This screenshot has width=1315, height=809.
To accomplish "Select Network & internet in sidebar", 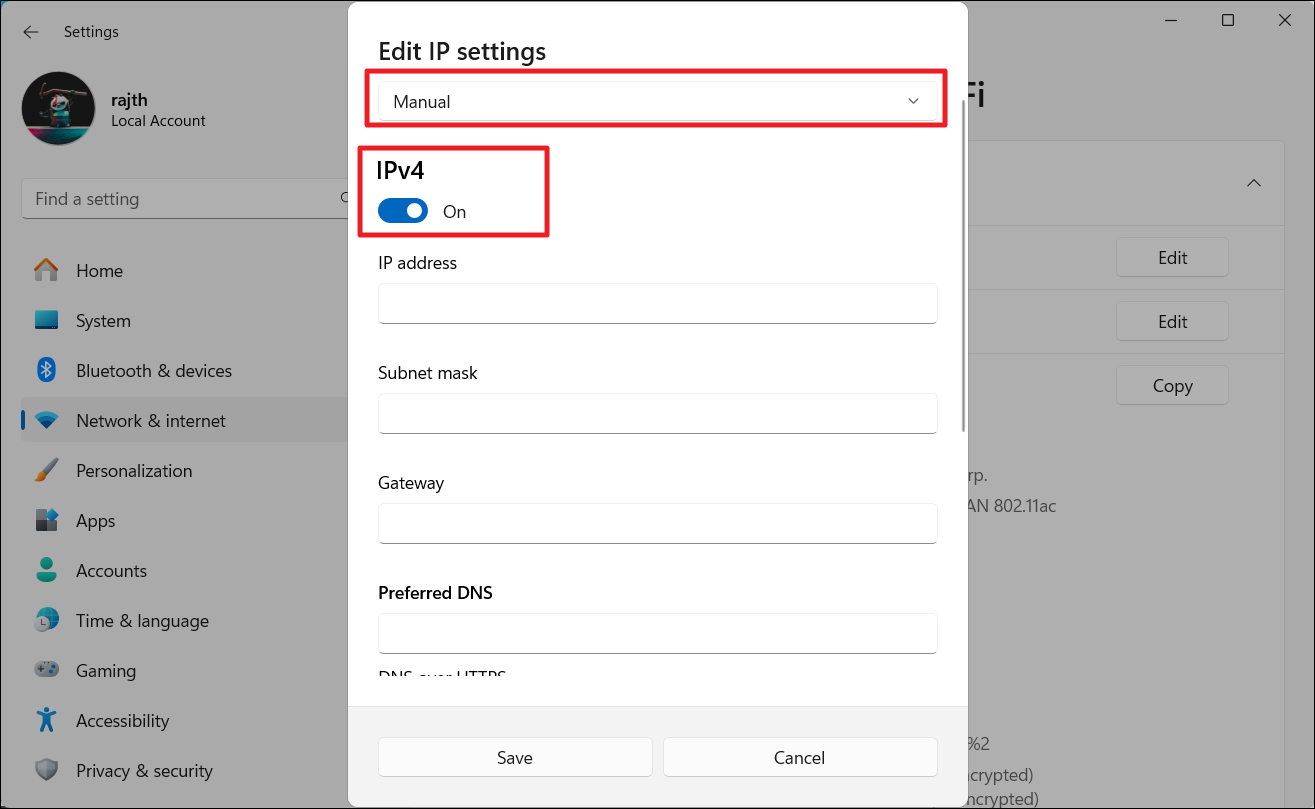I will point(150,420).
